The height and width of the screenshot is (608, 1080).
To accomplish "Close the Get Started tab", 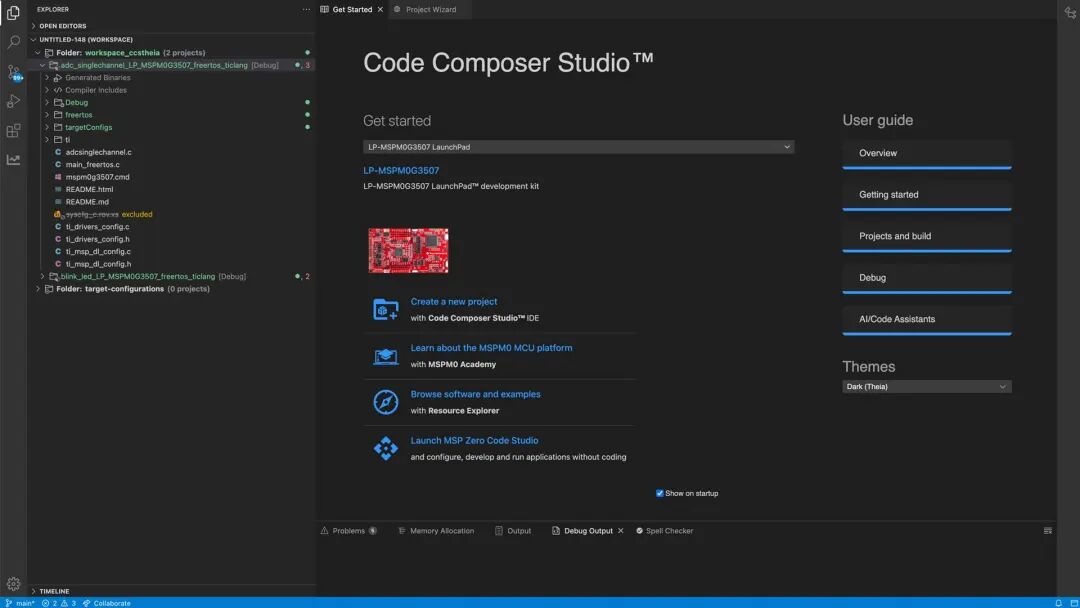I will click(x=380, y=10).
